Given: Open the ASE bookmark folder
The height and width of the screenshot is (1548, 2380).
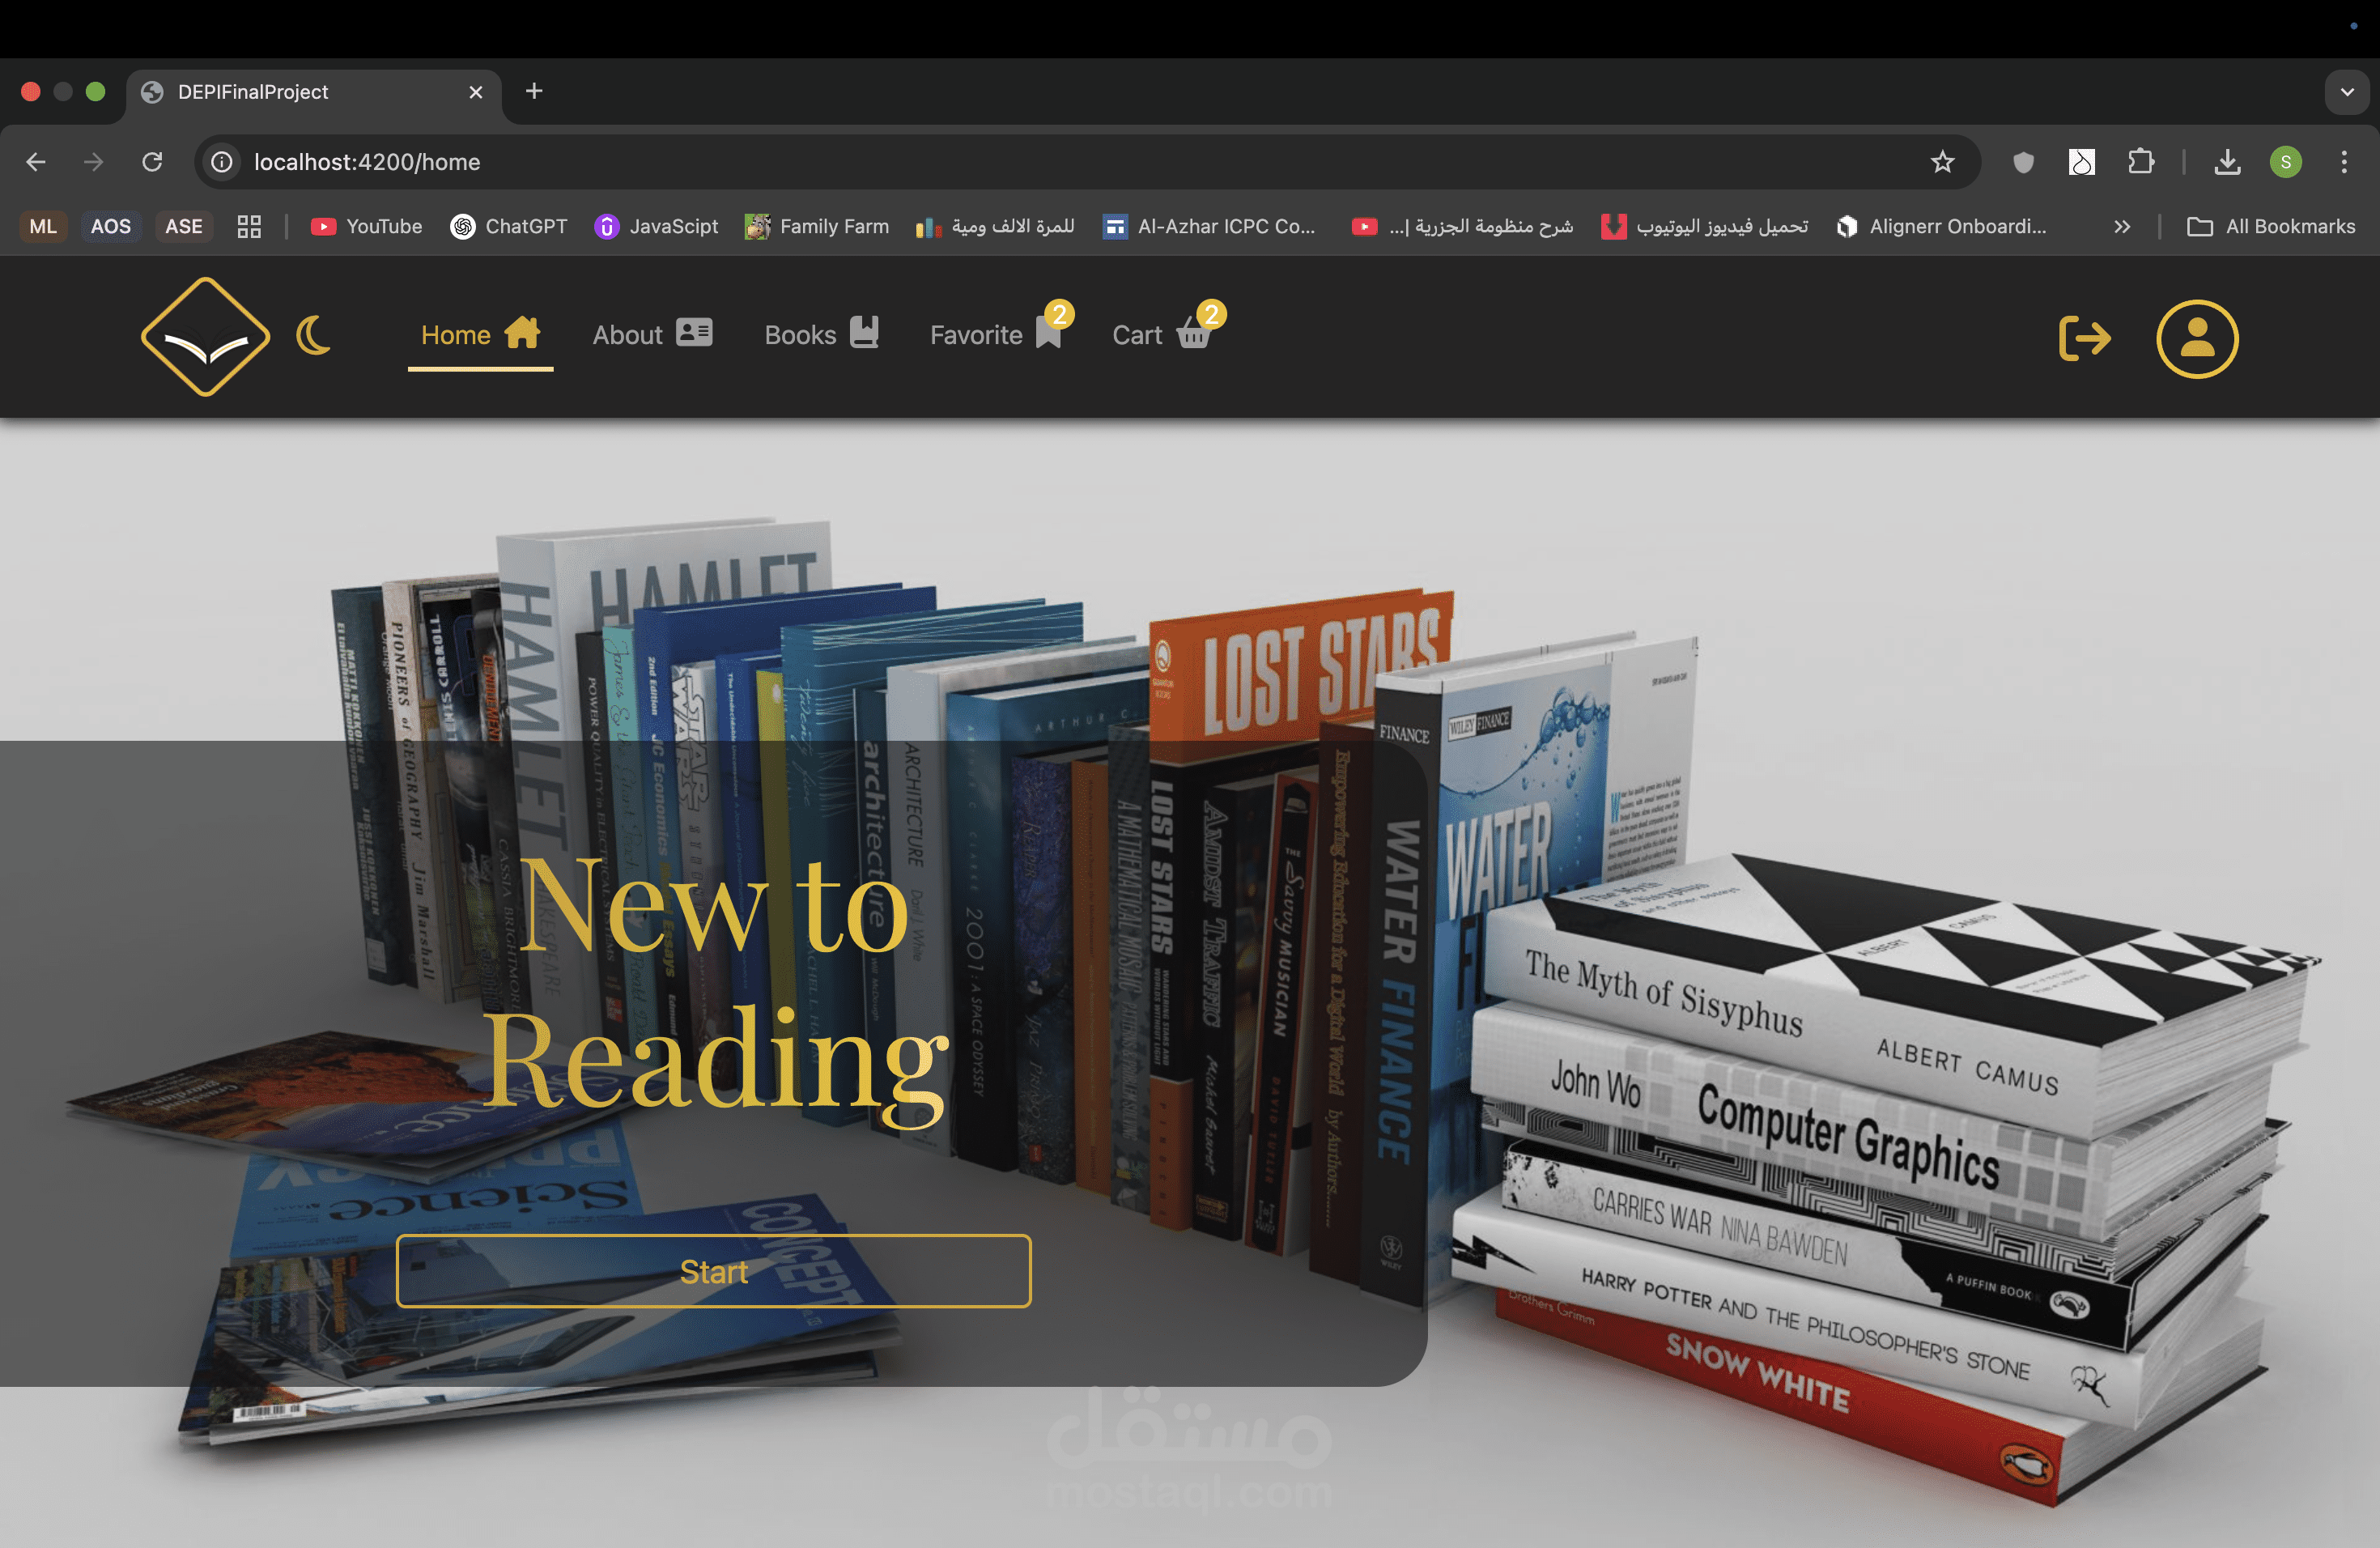Looking at the screenshot, I should pos(184,226).
